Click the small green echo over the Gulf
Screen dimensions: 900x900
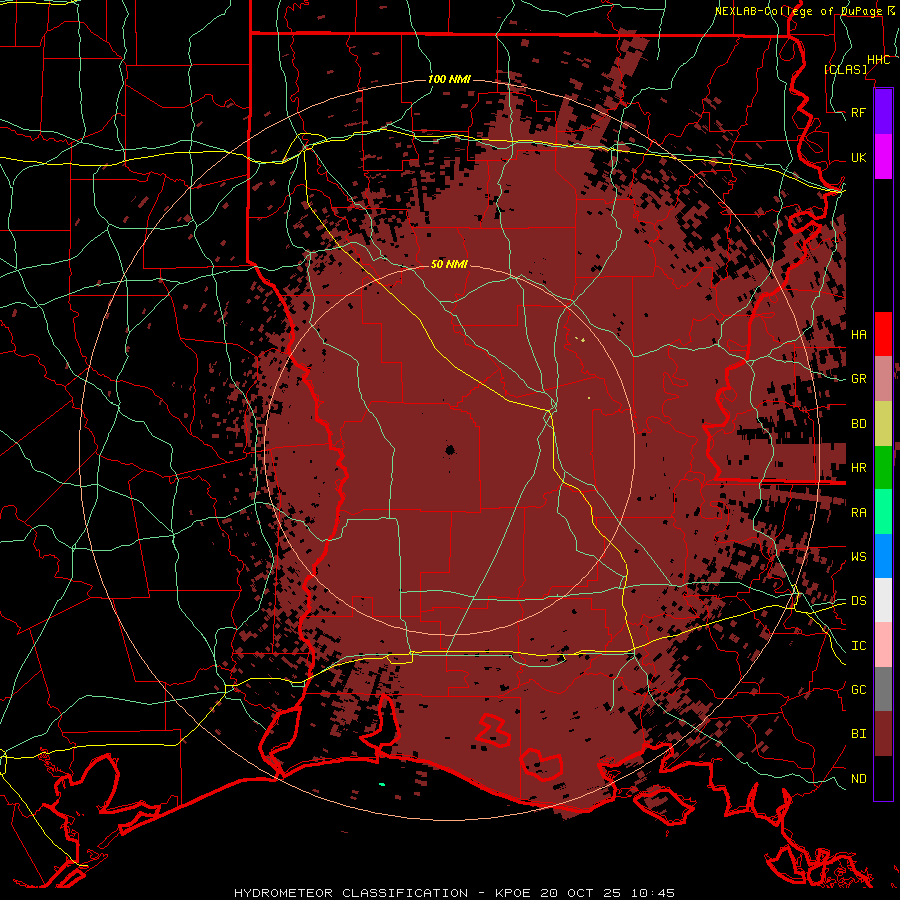click(x=382, y=784)
